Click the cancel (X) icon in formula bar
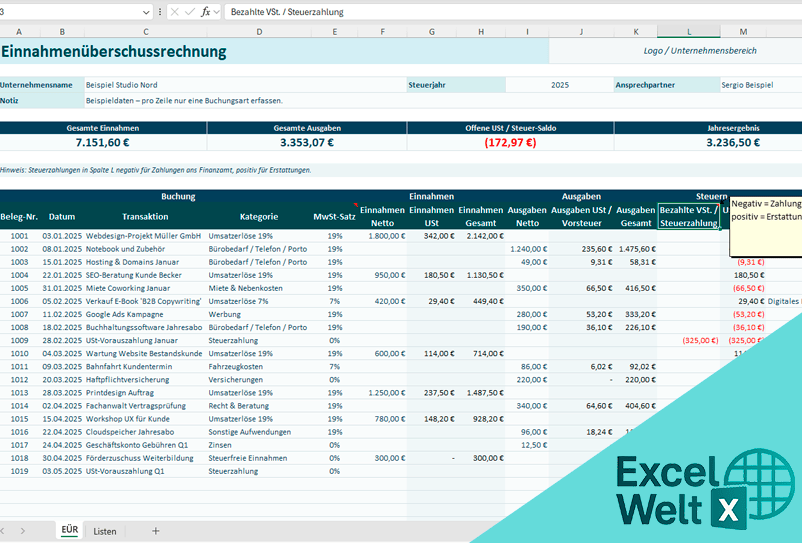The image size is (802, 543). 174,12
